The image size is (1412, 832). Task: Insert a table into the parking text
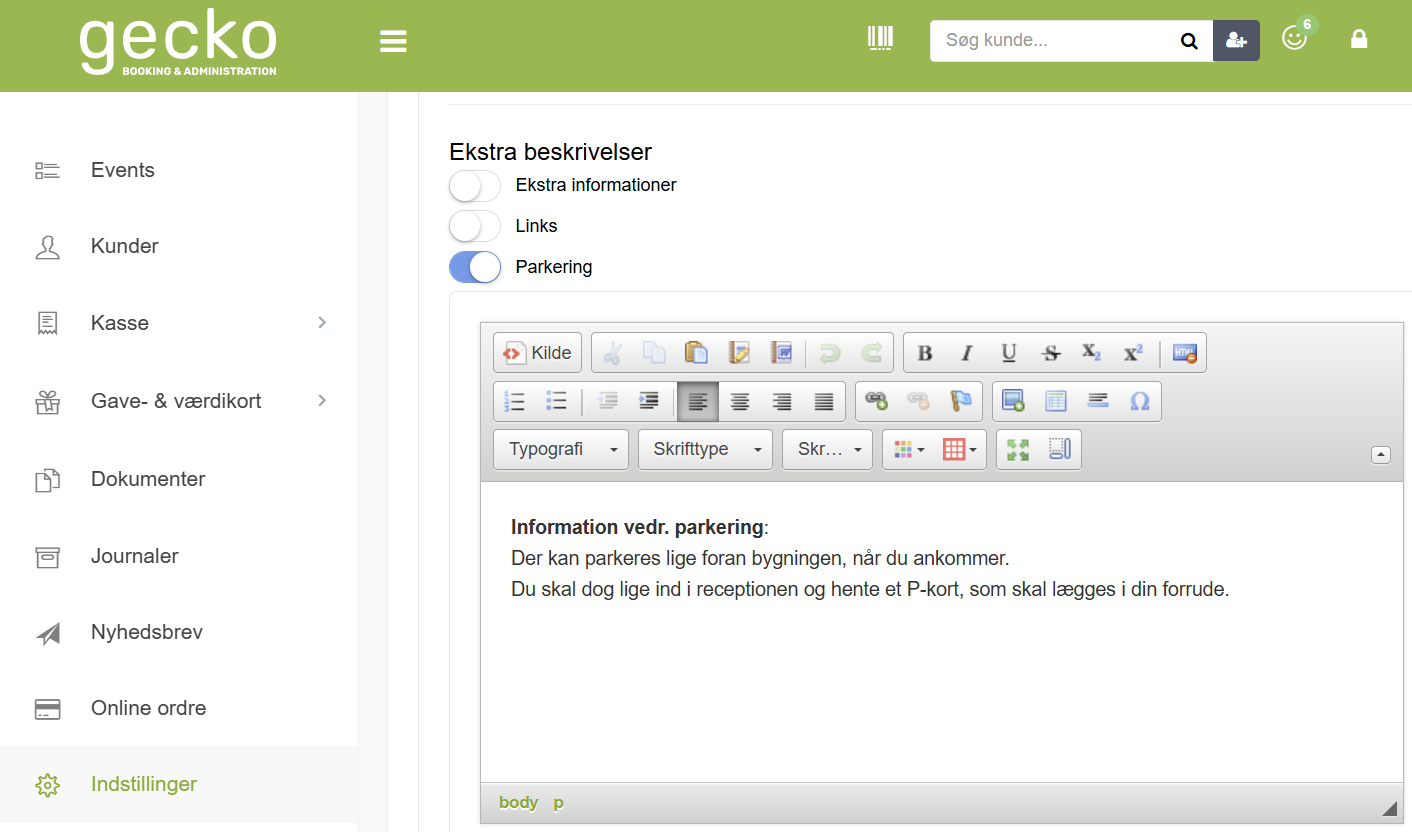(x=1056, y=400)
